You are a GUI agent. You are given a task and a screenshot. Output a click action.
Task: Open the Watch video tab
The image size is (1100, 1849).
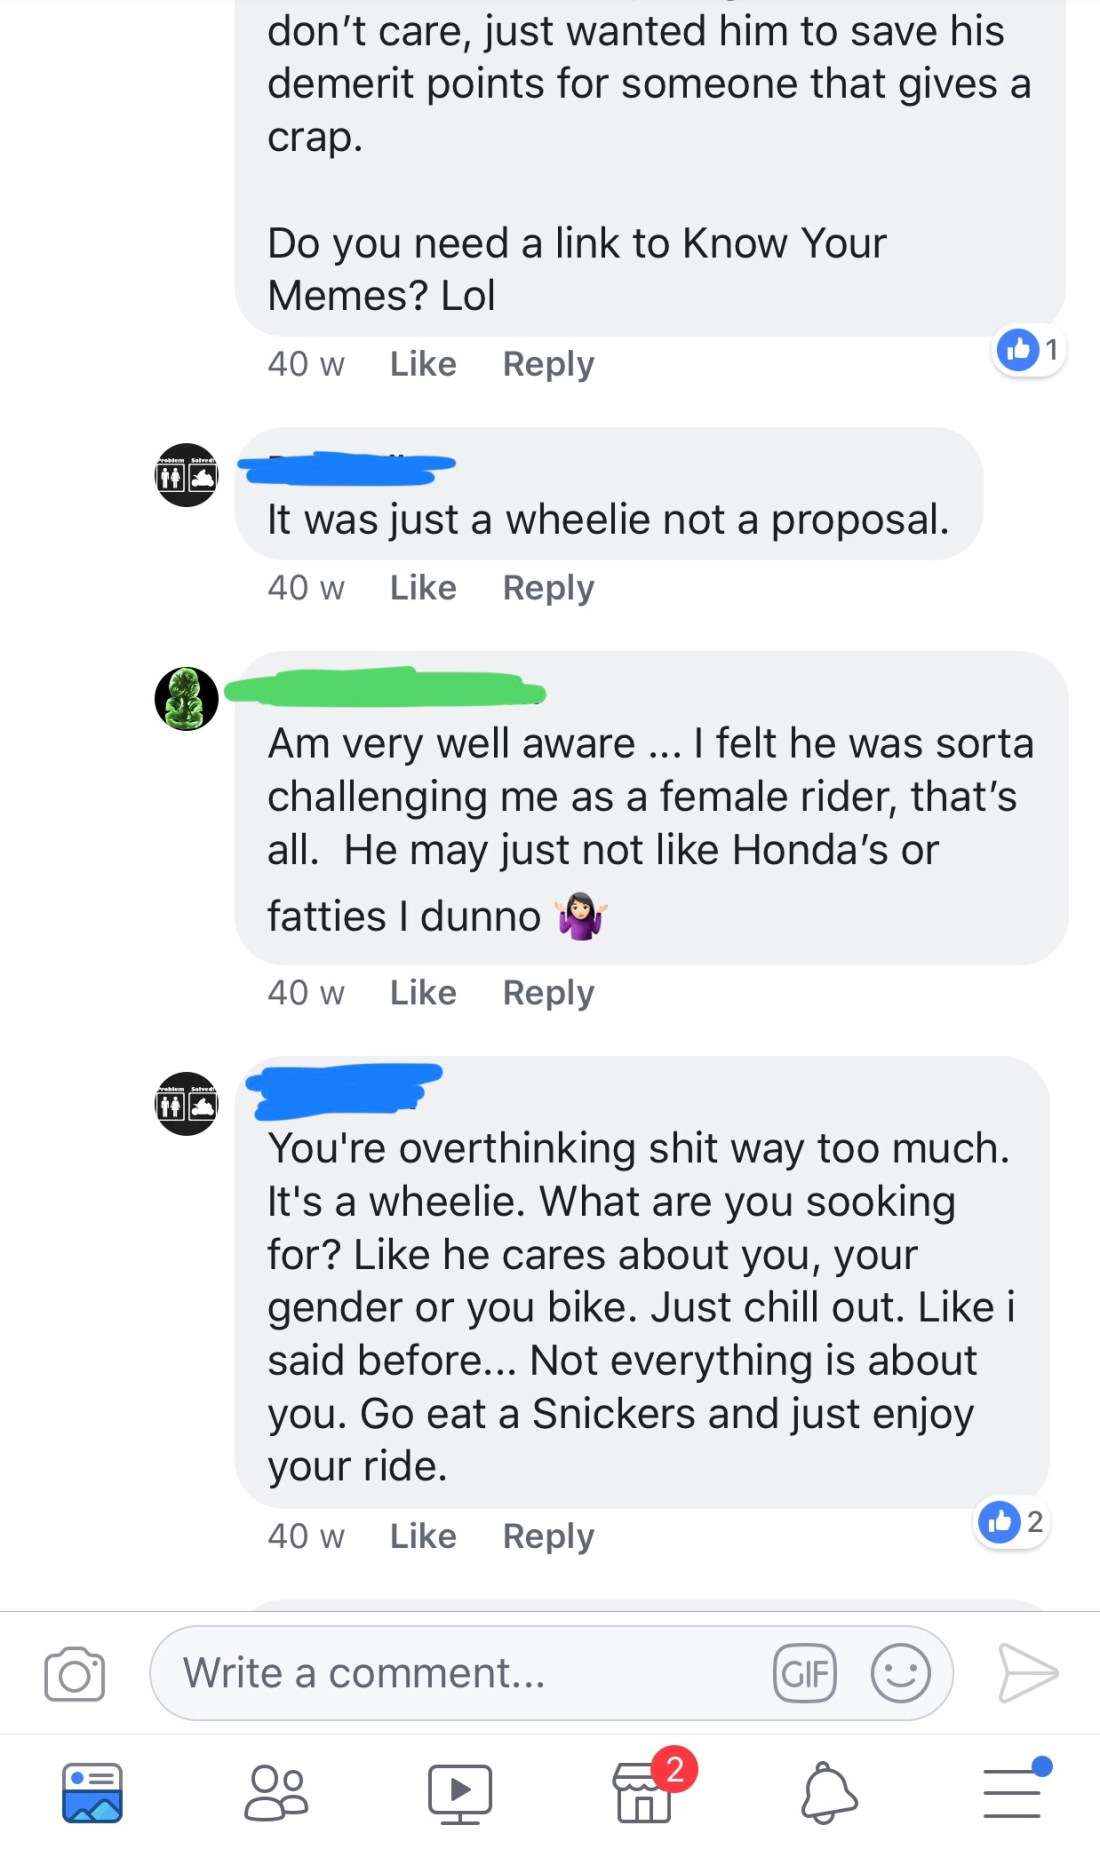tap(460, 1792)
